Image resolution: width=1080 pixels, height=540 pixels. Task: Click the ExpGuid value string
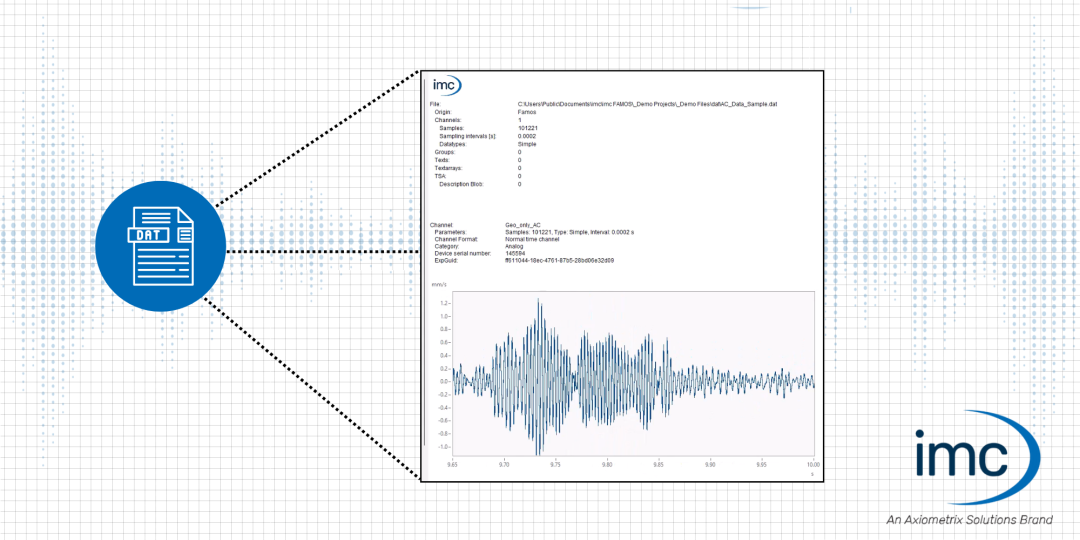[x=559, y=261]
